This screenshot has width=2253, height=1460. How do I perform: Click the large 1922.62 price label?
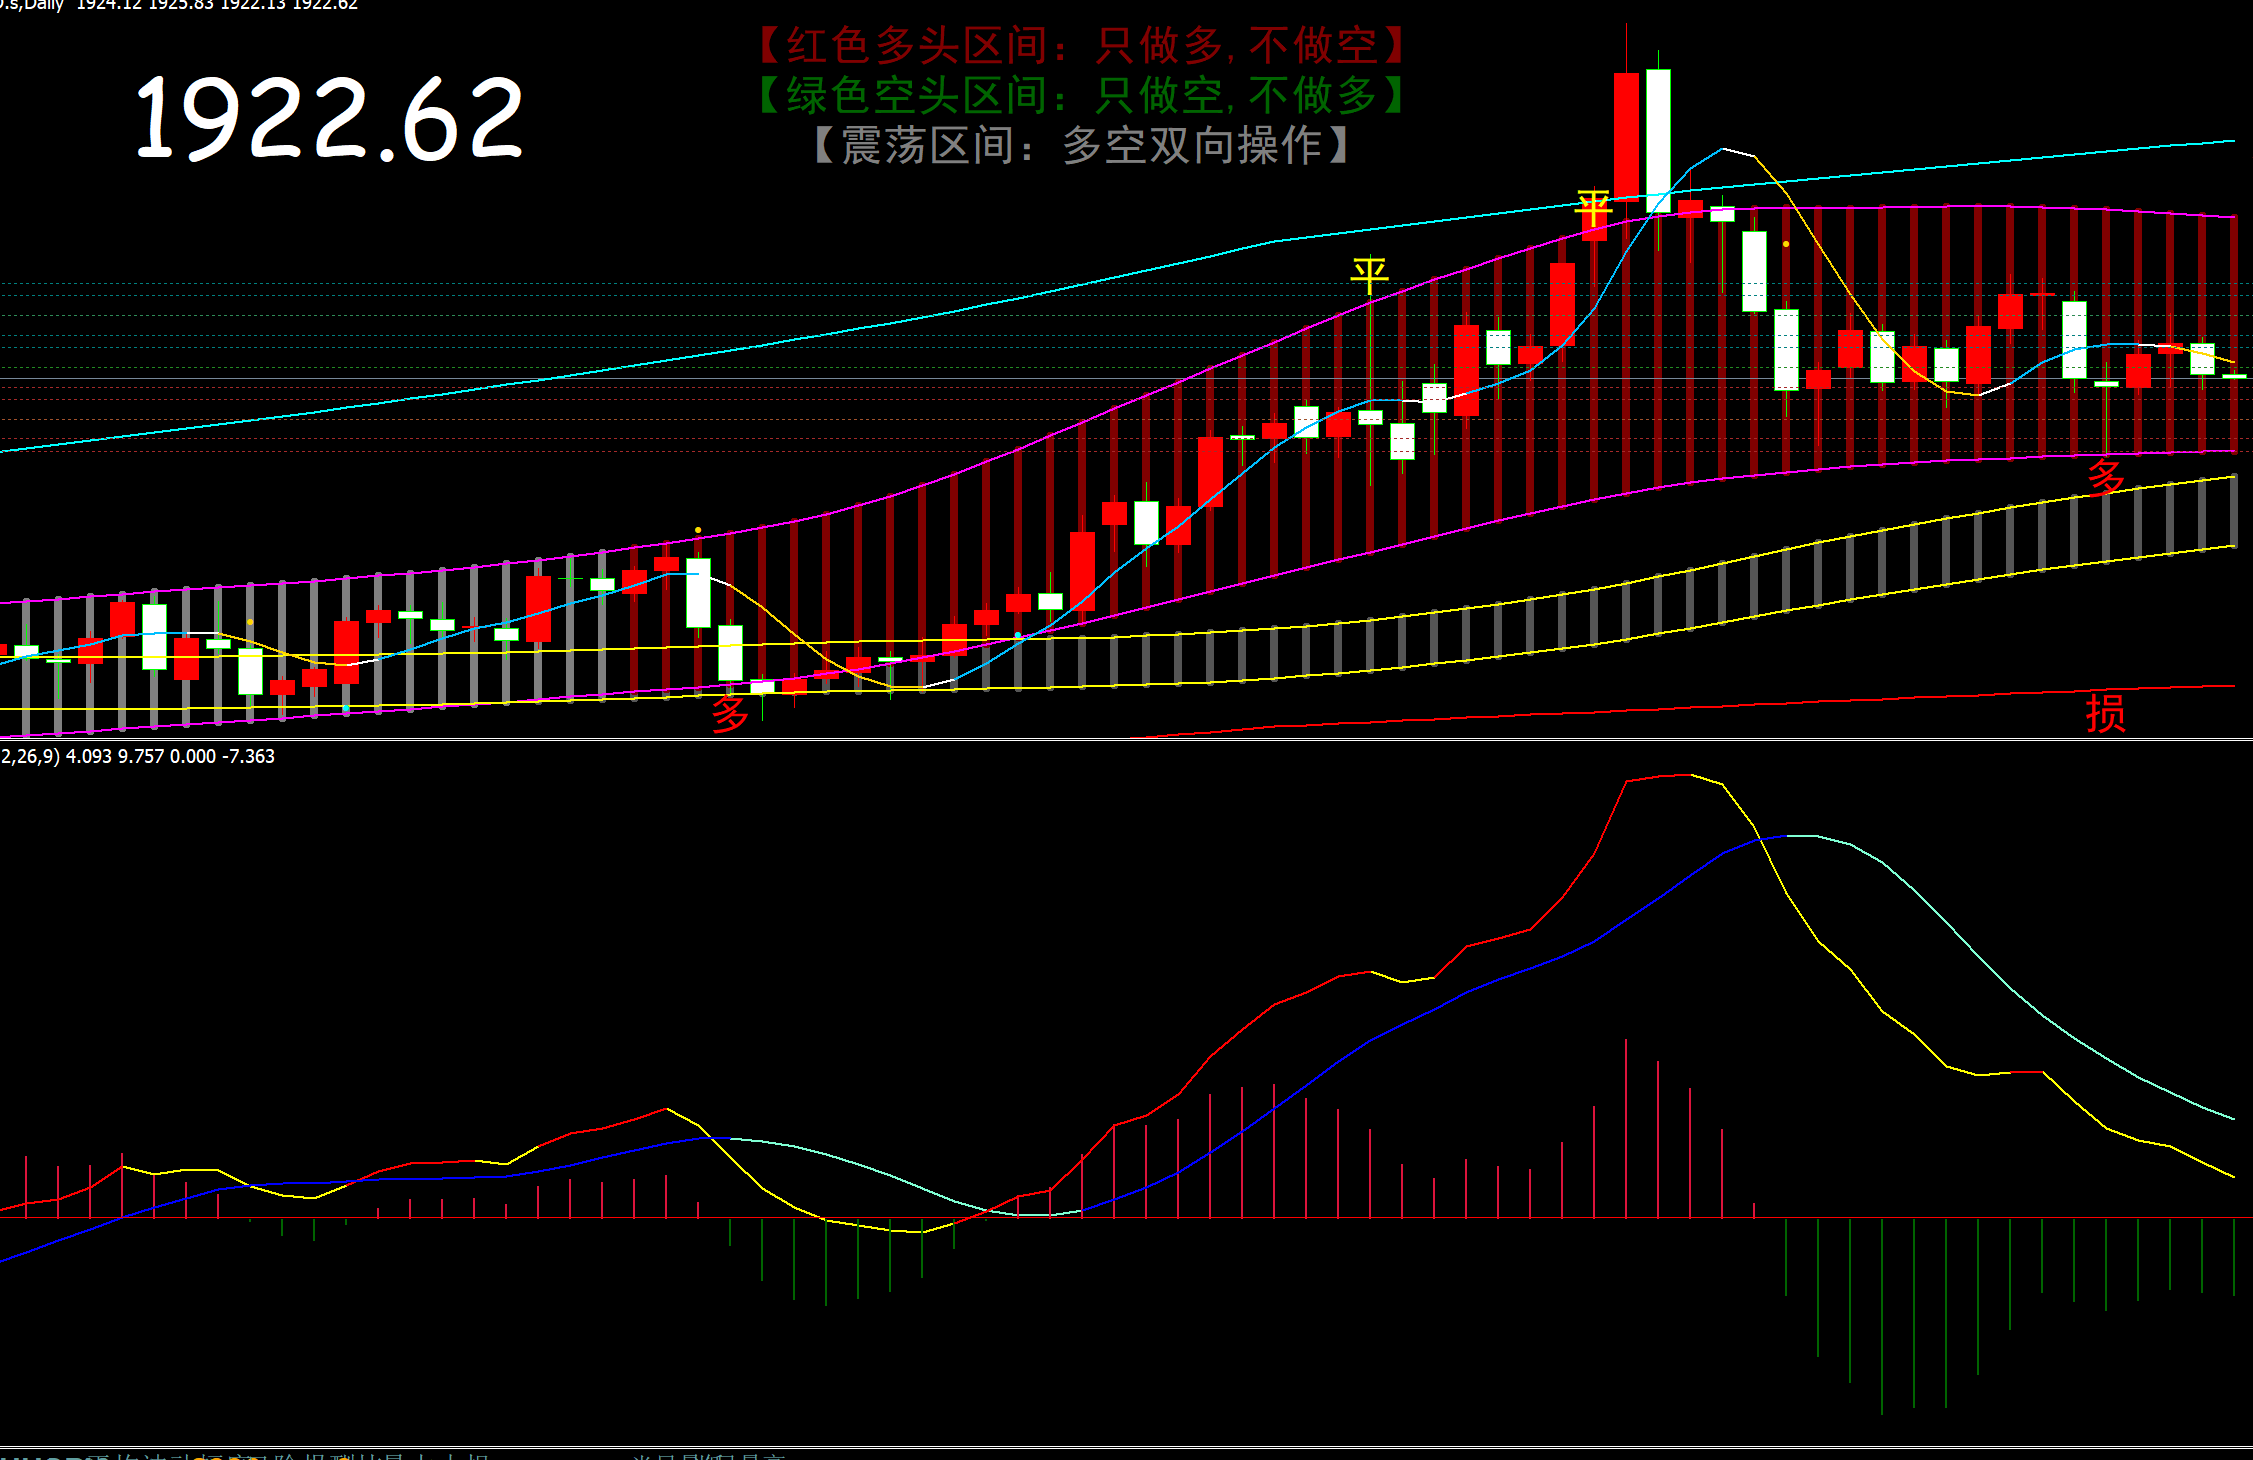pos(329,119)
